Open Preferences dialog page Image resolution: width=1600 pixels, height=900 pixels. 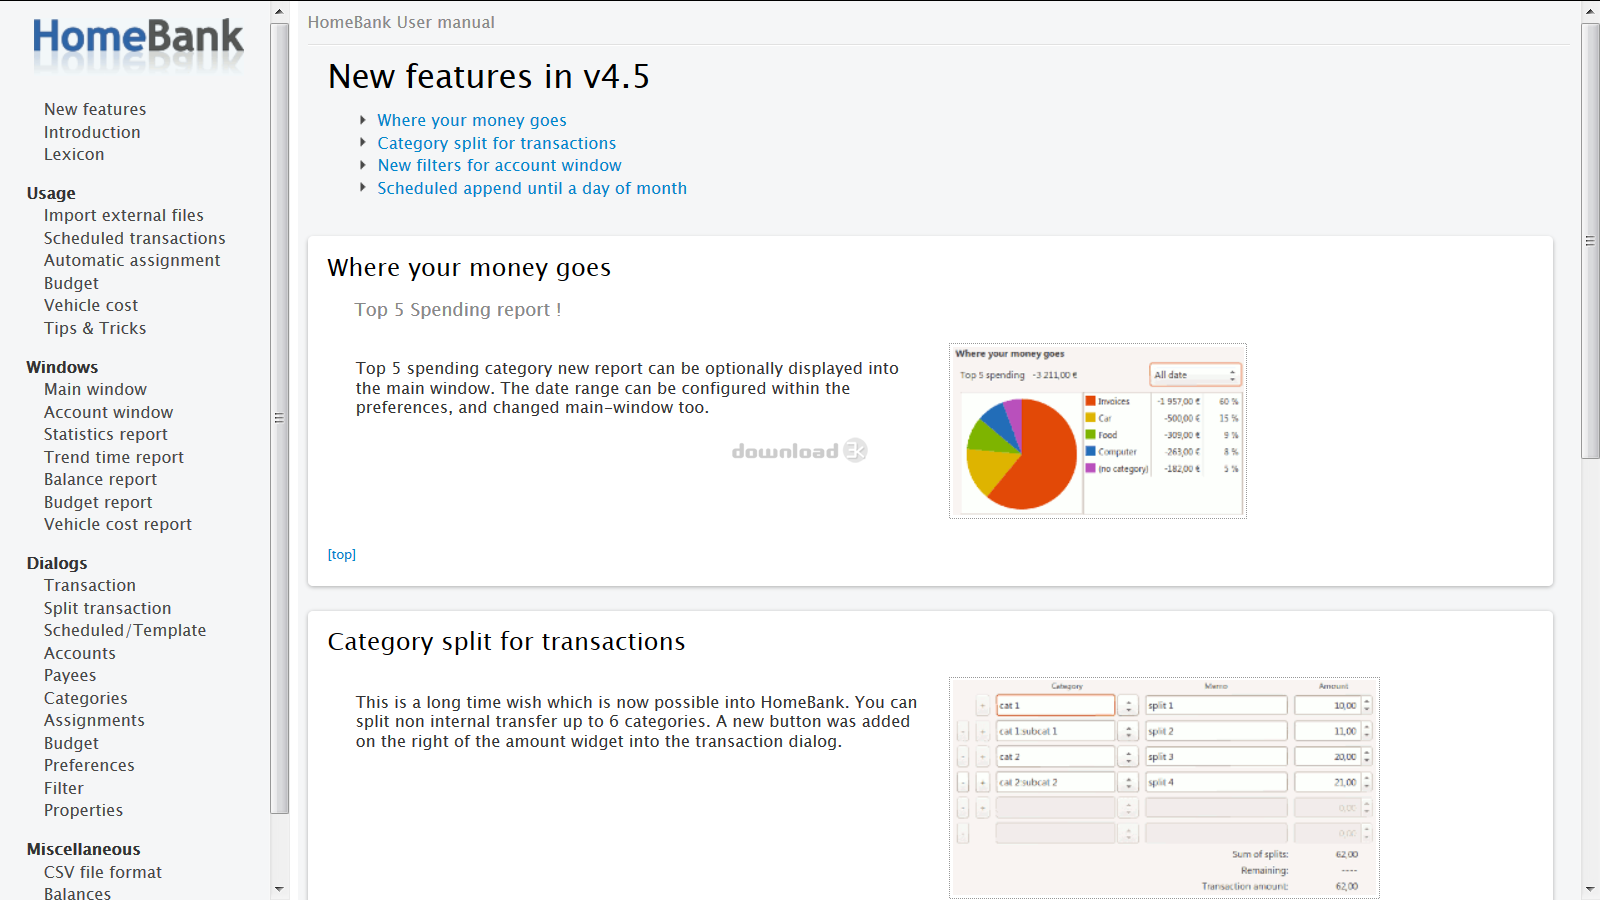(89, 765)
